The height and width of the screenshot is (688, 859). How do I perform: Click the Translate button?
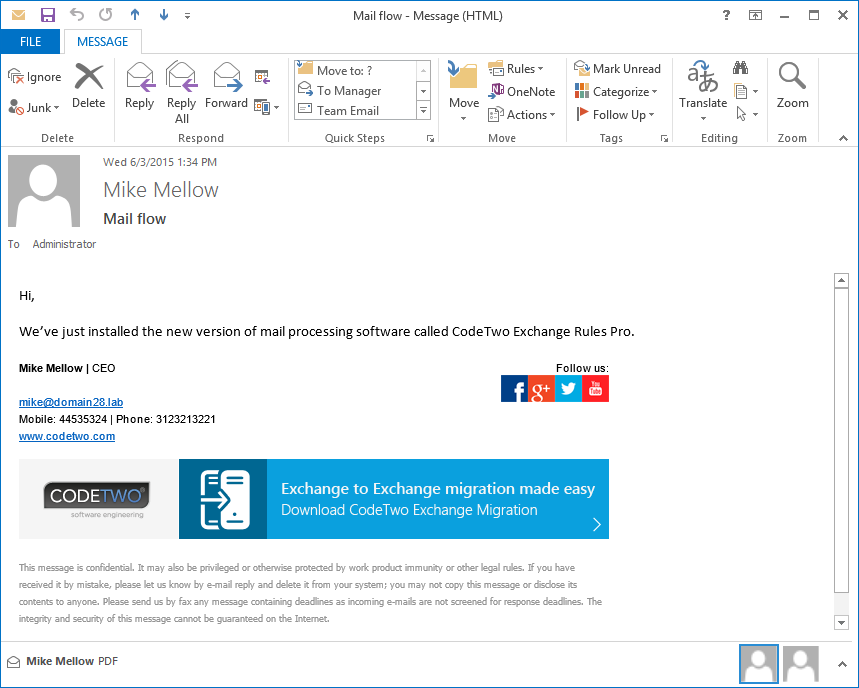click(x=703, y=90)
